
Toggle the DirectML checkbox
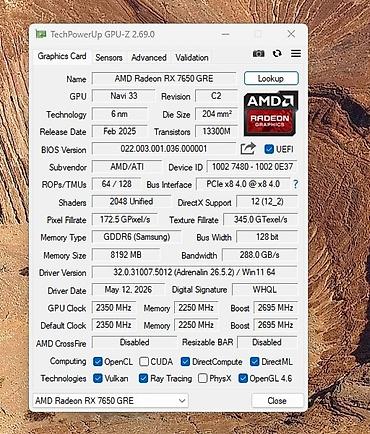(255, 362)
